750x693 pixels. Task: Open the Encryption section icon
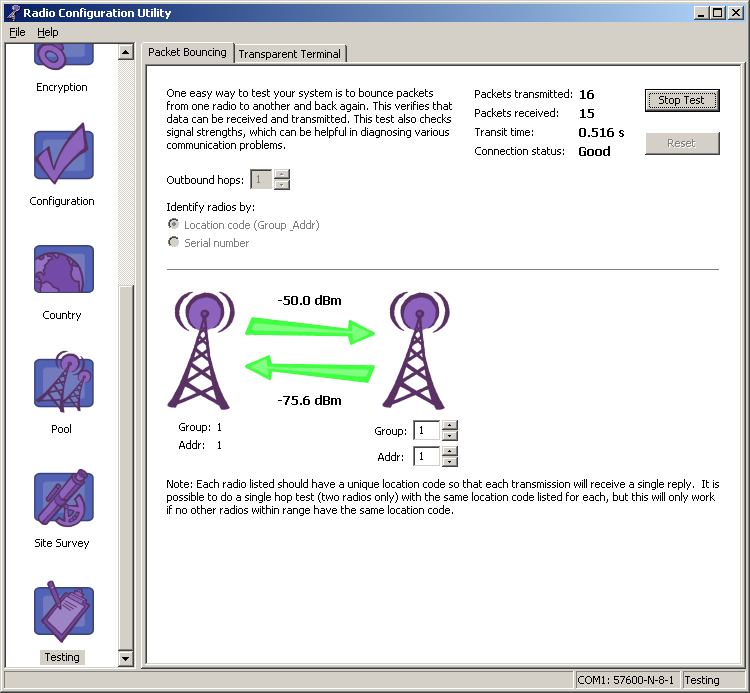pyautogui.click(x=64, y=55)
